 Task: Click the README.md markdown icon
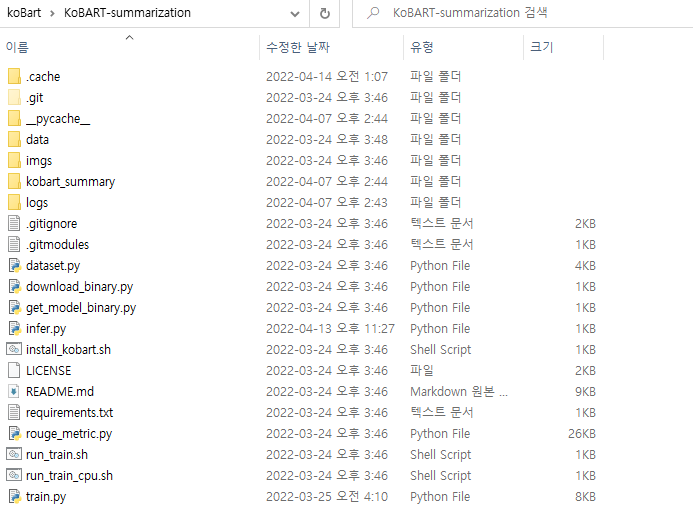tap(14, 391)
